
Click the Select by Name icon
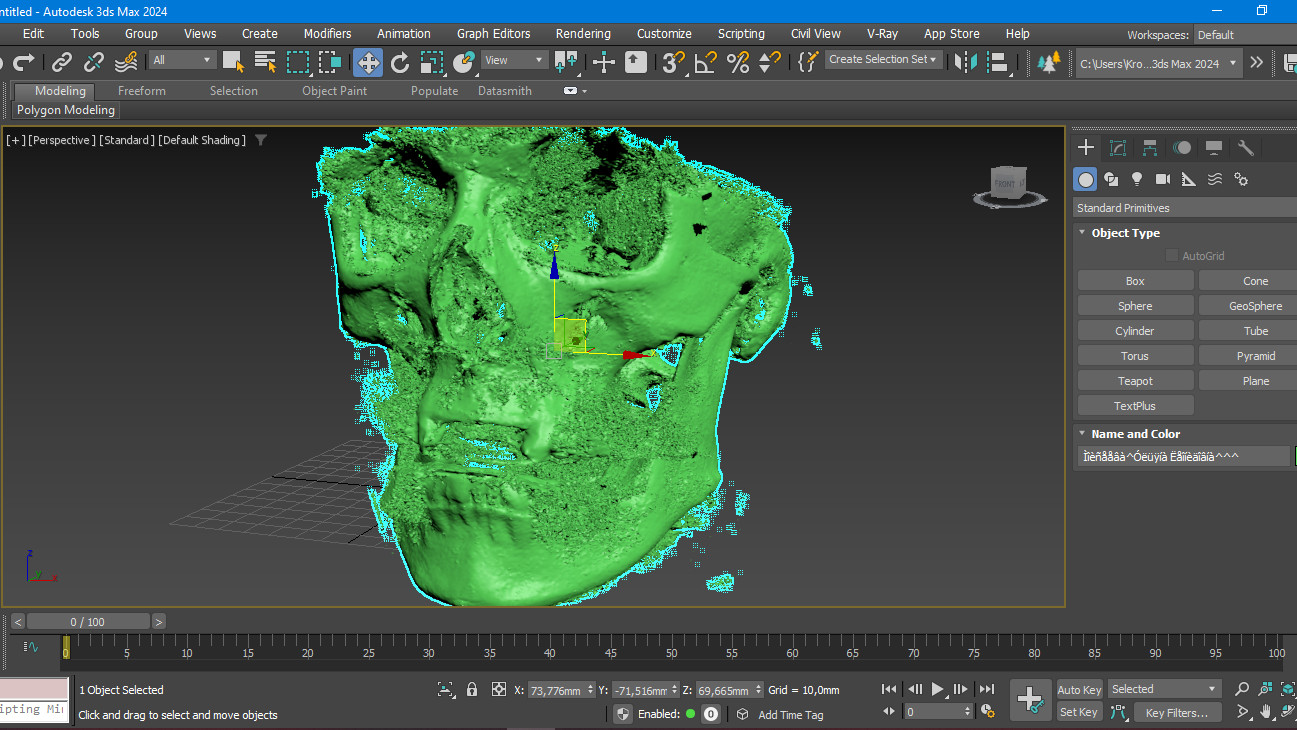(x=265, y=63)
